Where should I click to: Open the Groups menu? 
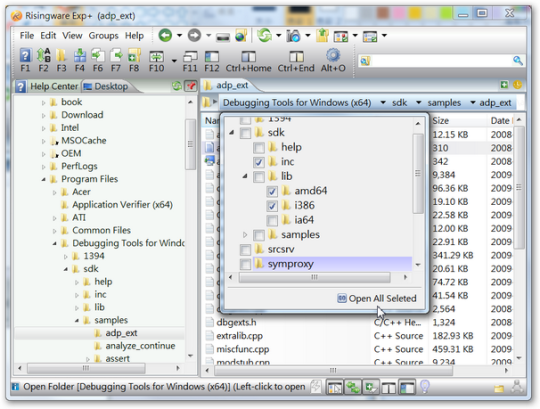(x=103, y=35)
